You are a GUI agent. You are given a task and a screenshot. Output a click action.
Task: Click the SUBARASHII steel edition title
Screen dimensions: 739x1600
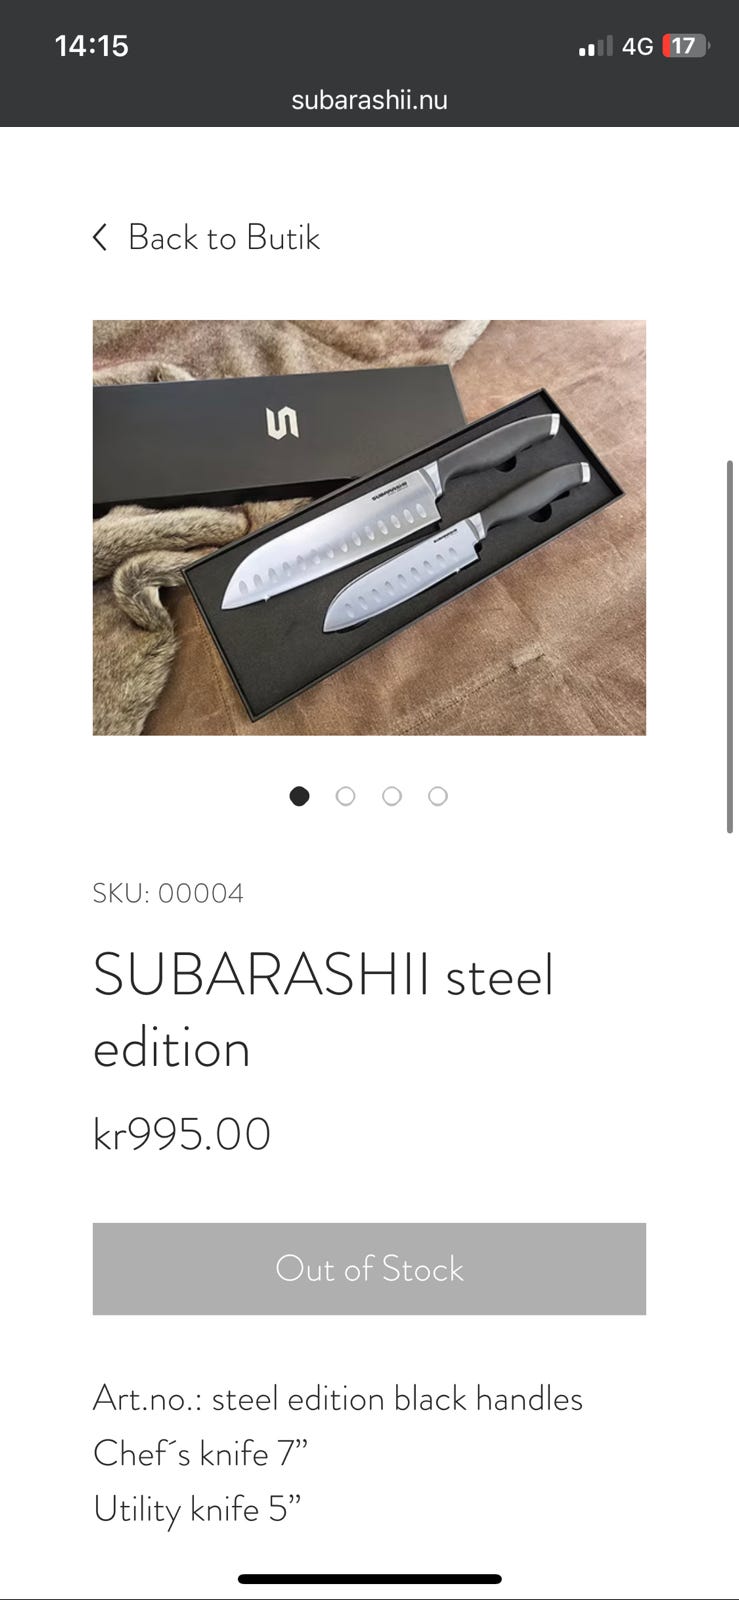(x=323, y=1011)
